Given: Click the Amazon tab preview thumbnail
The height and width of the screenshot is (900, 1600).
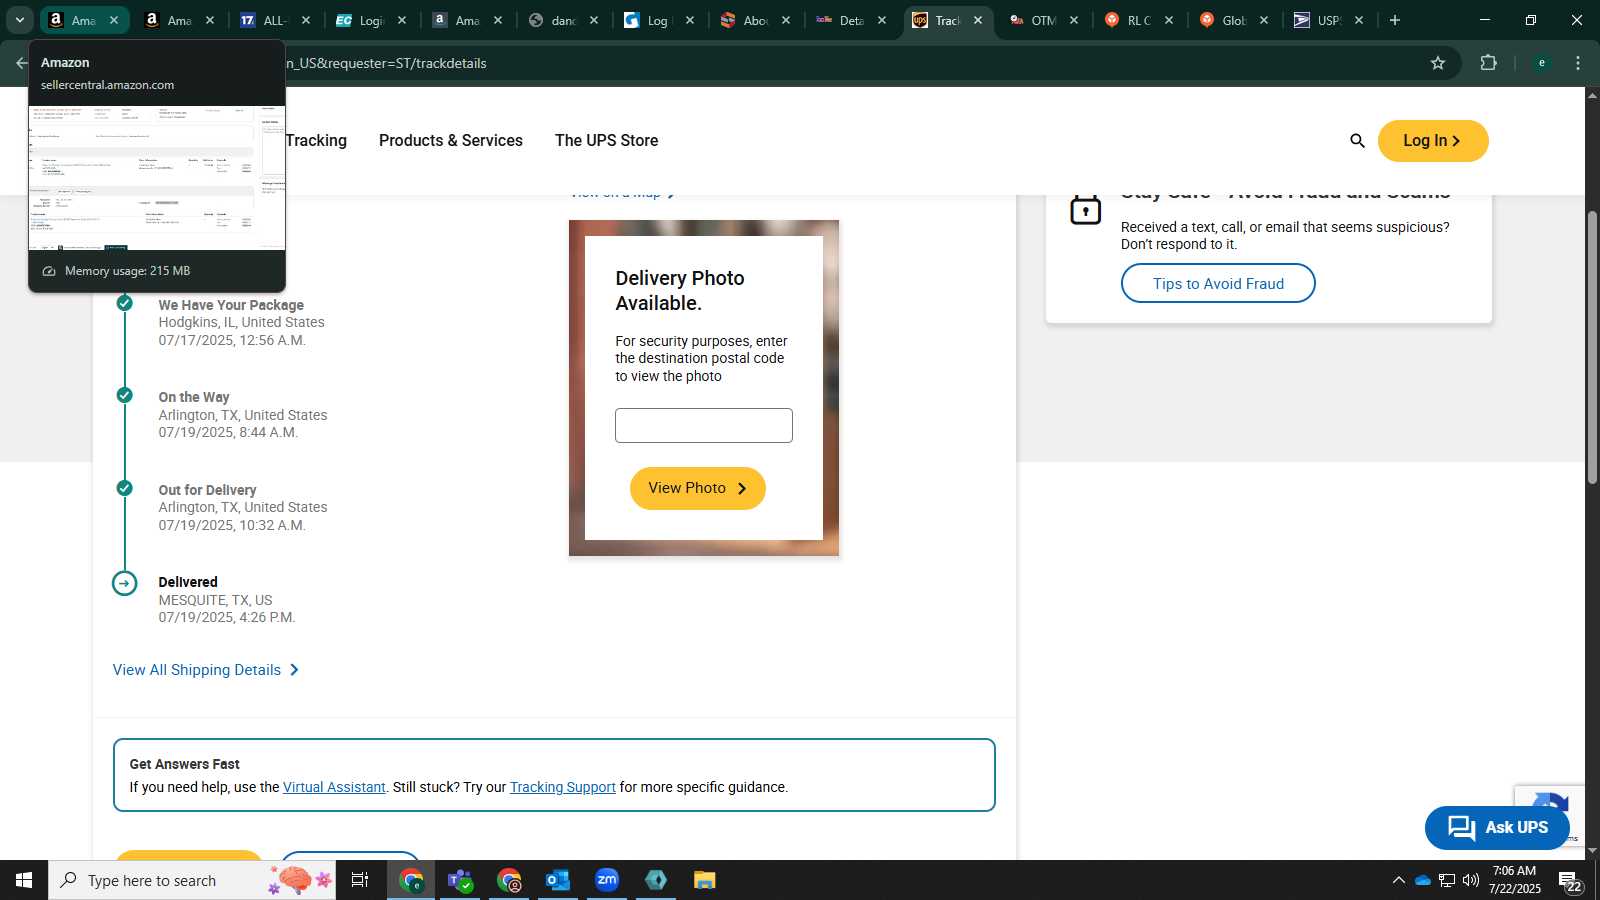Looking at the screenshot, I should 157,178.
